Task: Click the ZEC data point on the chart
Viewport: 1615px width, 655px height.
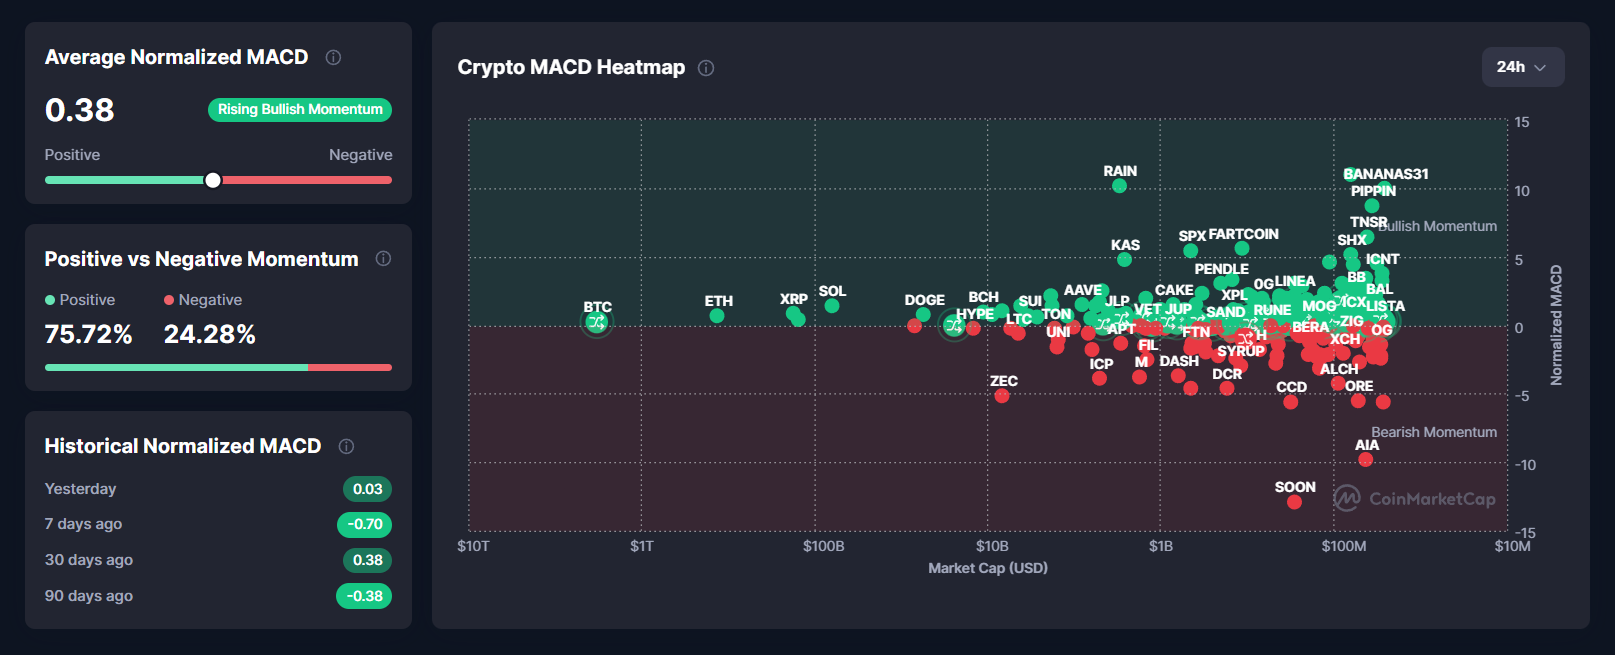Action: [x=1002, y=395]
